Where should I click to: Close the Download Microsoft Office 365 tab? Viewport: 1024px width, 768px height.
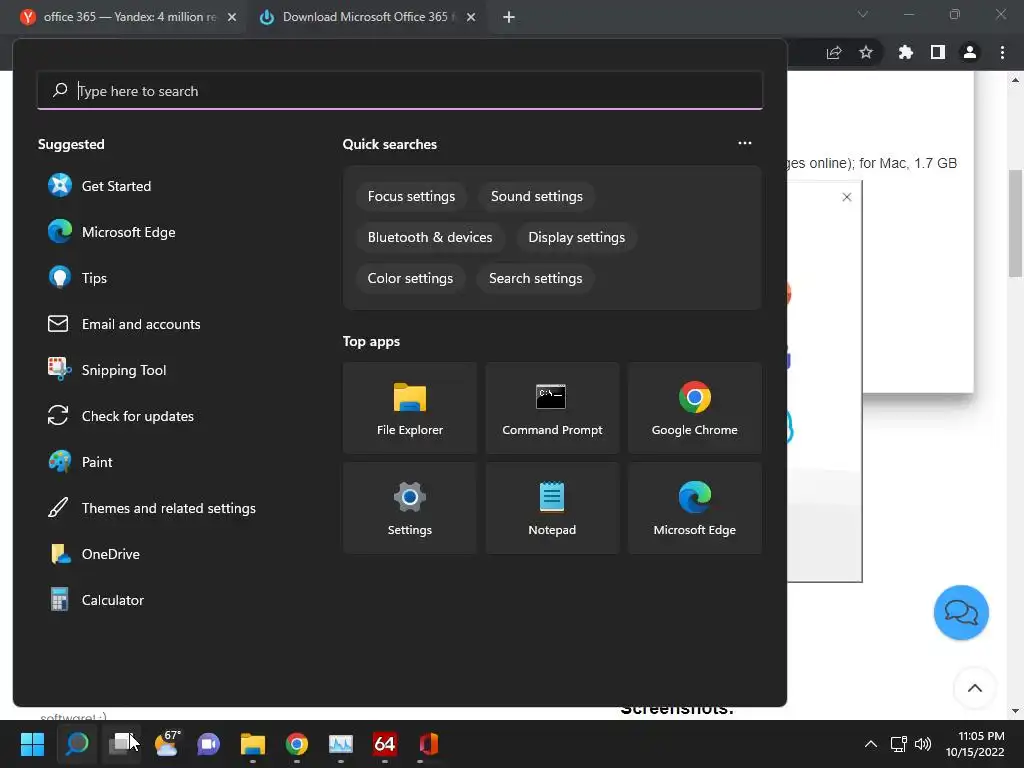471,17
